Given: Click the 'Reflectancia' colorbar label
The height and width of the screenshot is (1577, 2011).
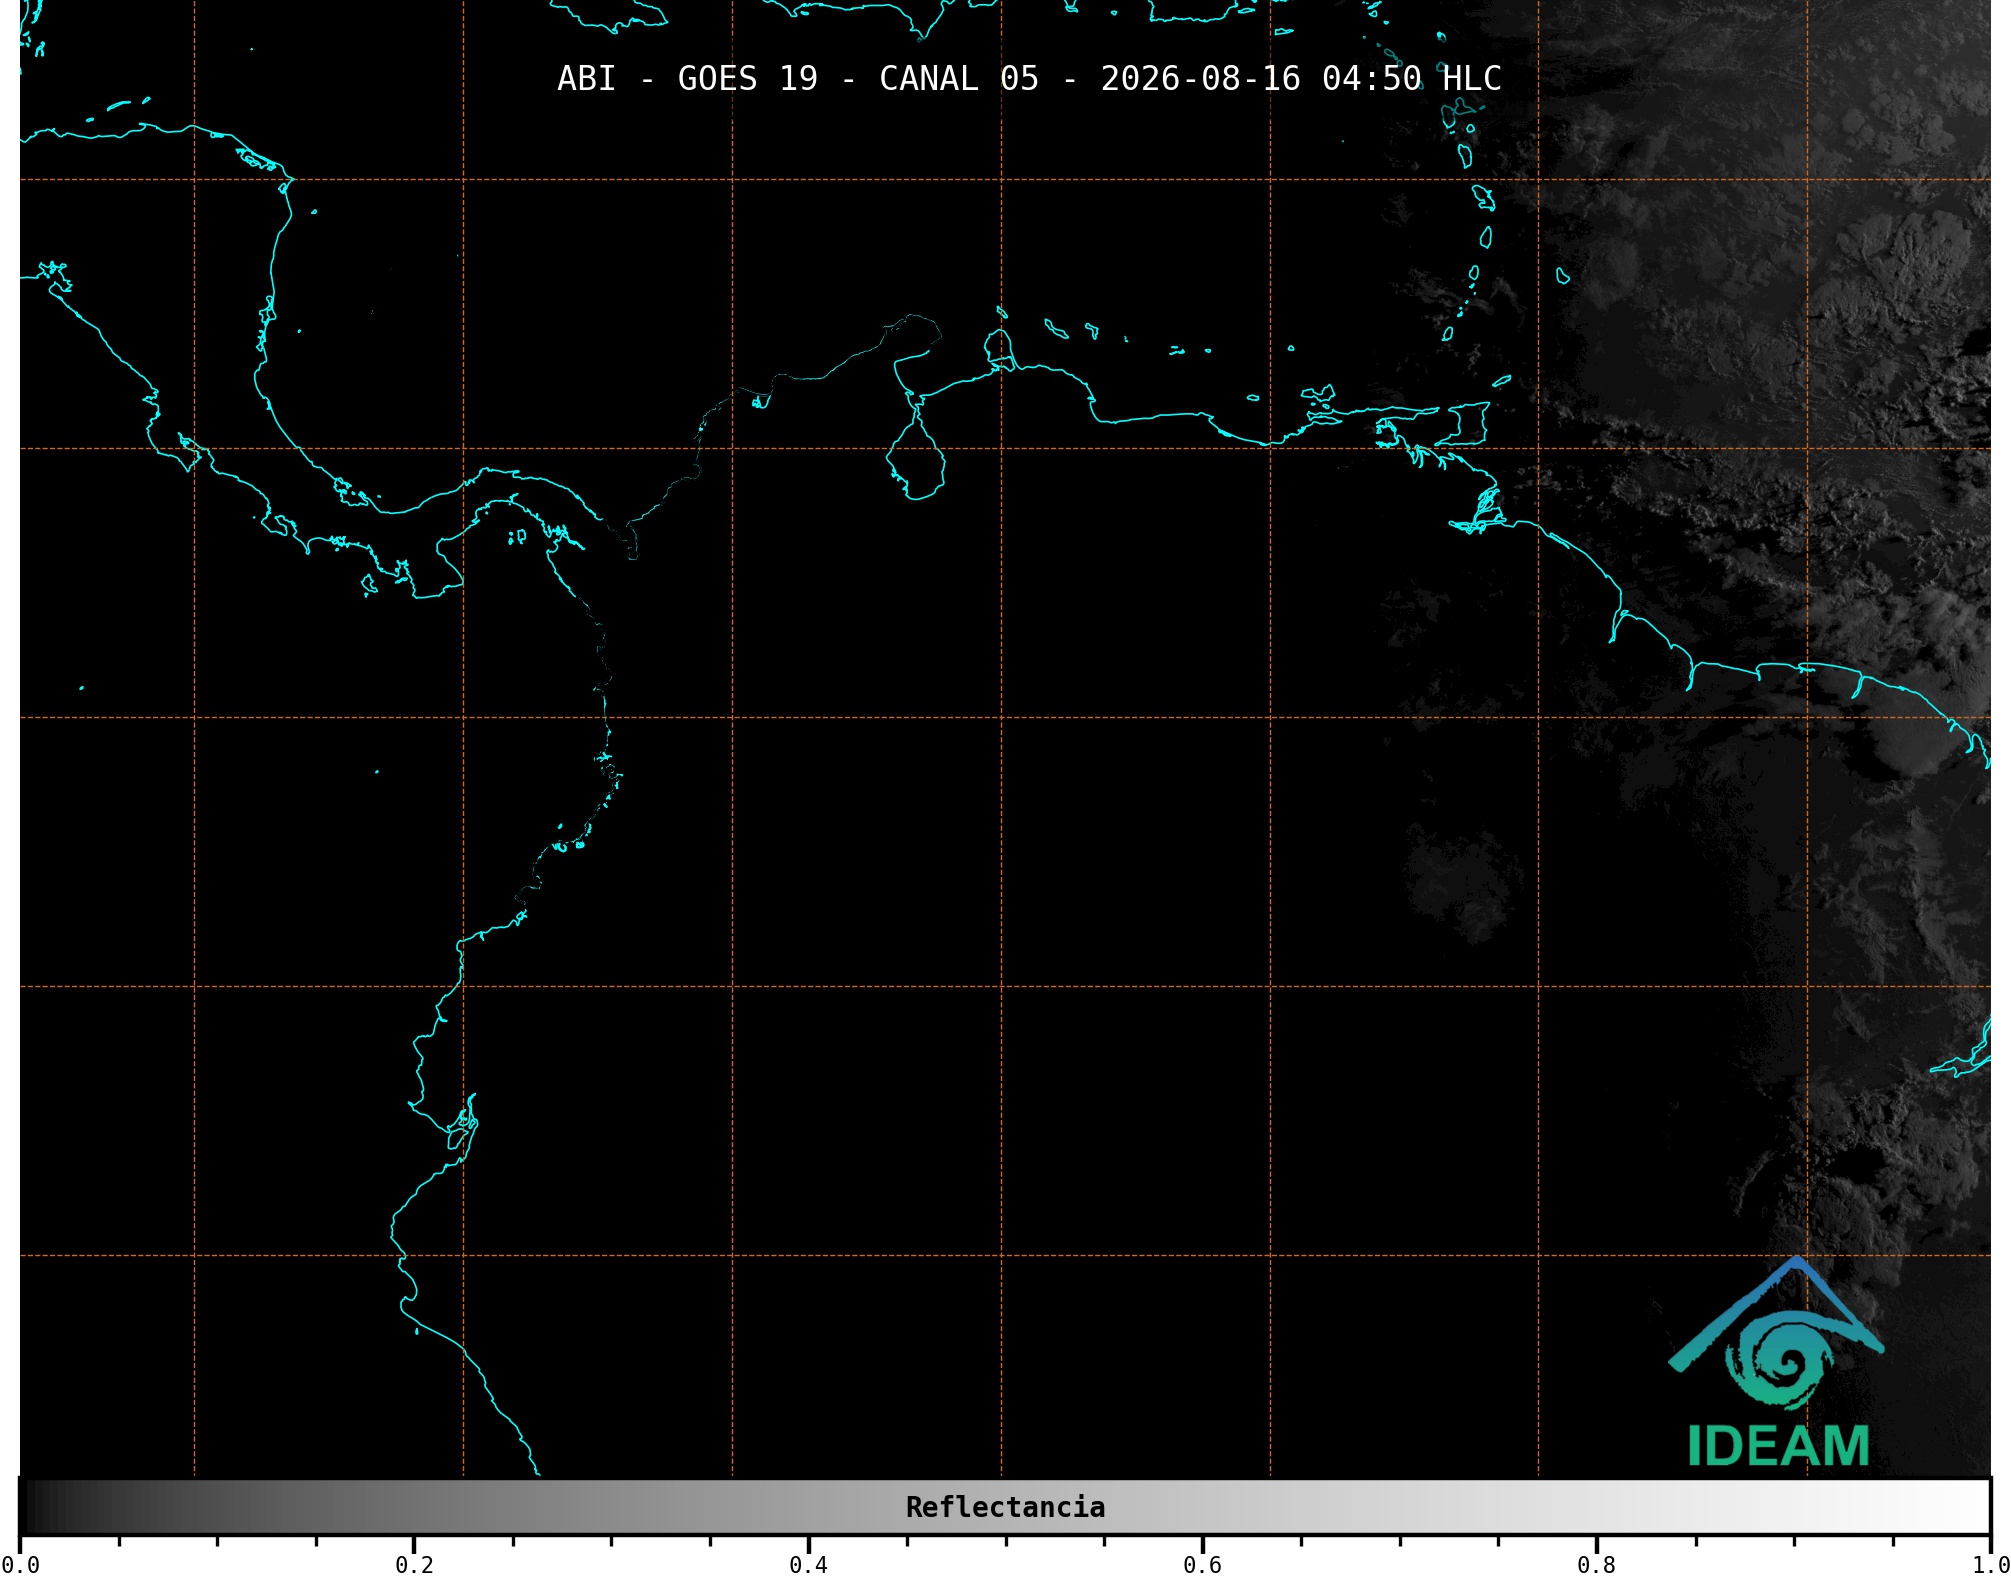Looking at the screenshot, I should (x=1005, y=1507).
